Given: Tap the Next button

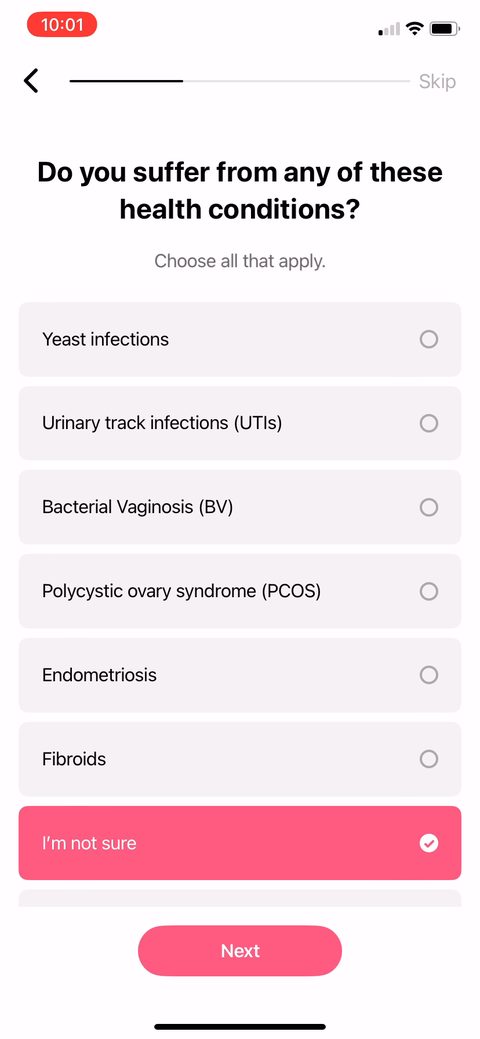Looking at the screenshot, I should (240, 950).
